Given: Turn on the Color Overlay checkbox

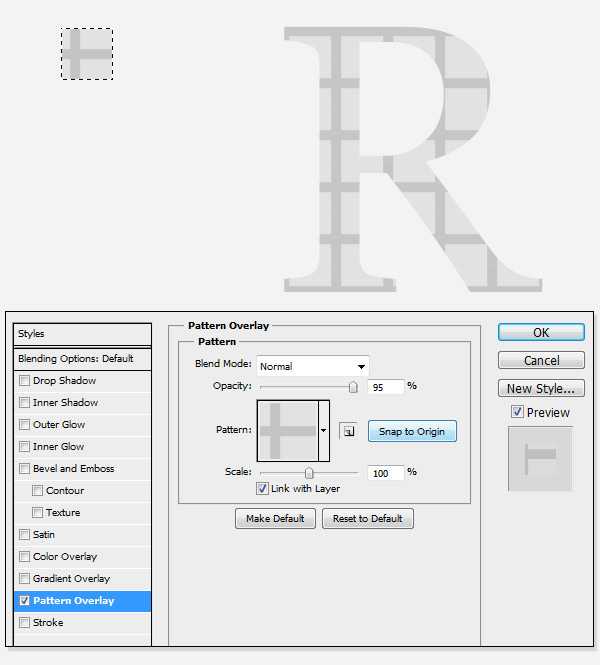Looking at the screenshot, I should [25, 556].
